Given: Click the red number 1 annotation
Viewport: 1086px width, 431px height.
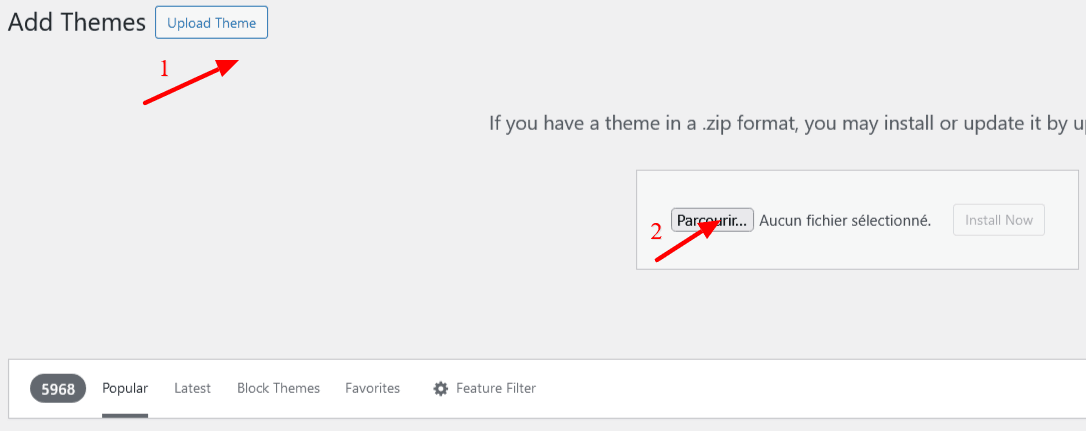Looking at the screenshot, I should tap(165, 69).
